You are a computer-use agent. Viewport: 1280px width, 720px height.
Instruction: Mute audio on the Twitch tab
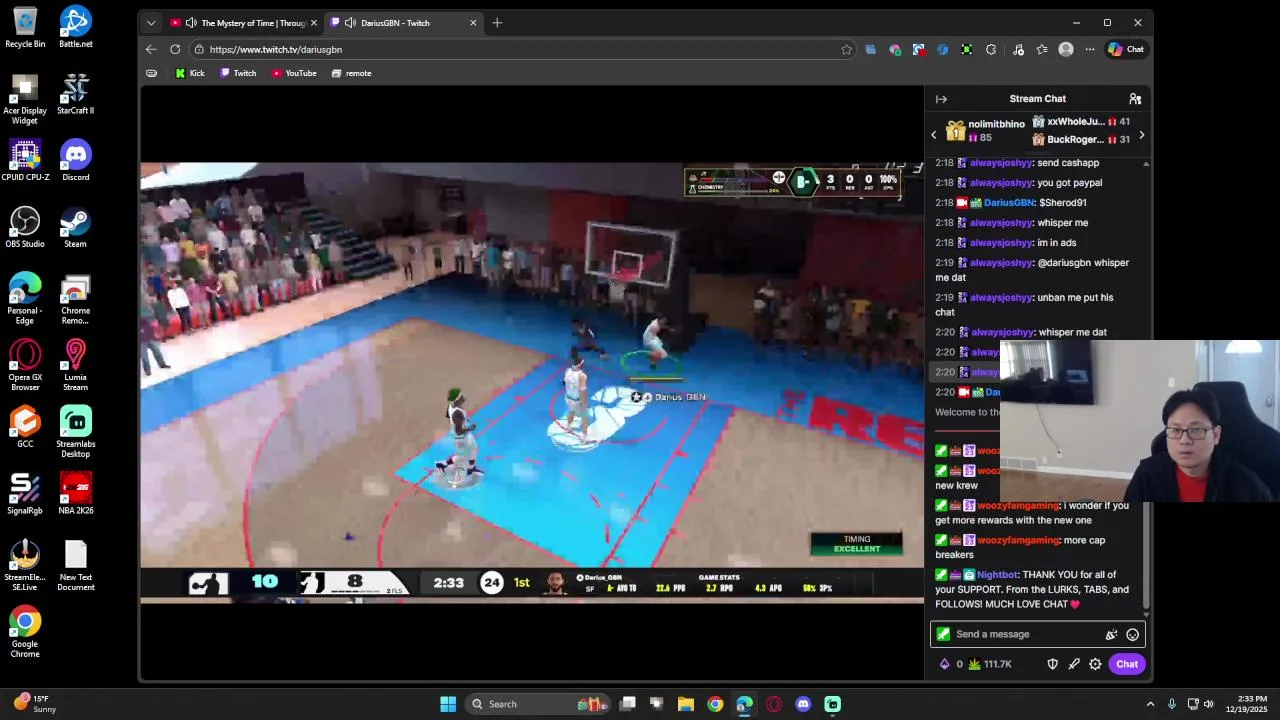(351, 23)
